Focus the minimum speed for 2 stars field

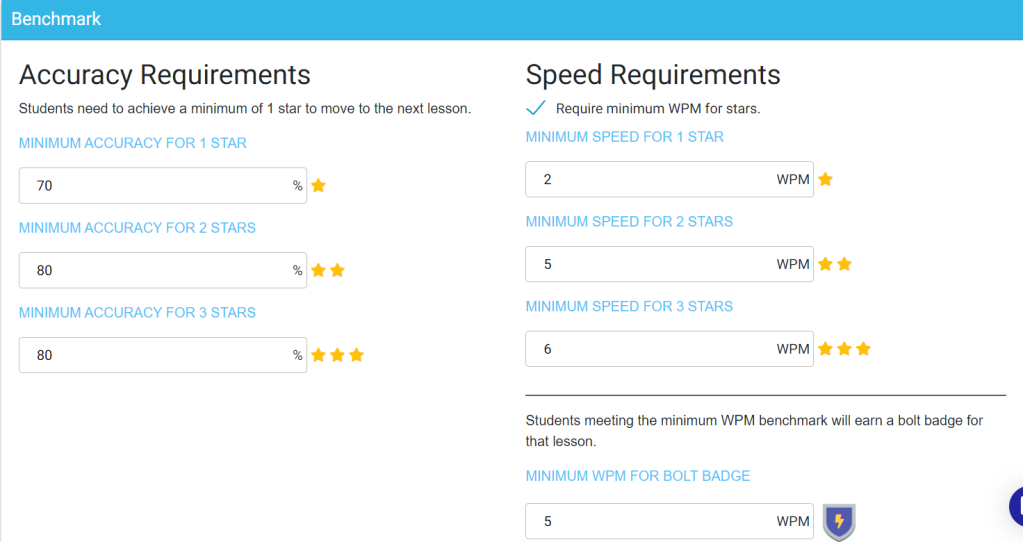[669, 264]
